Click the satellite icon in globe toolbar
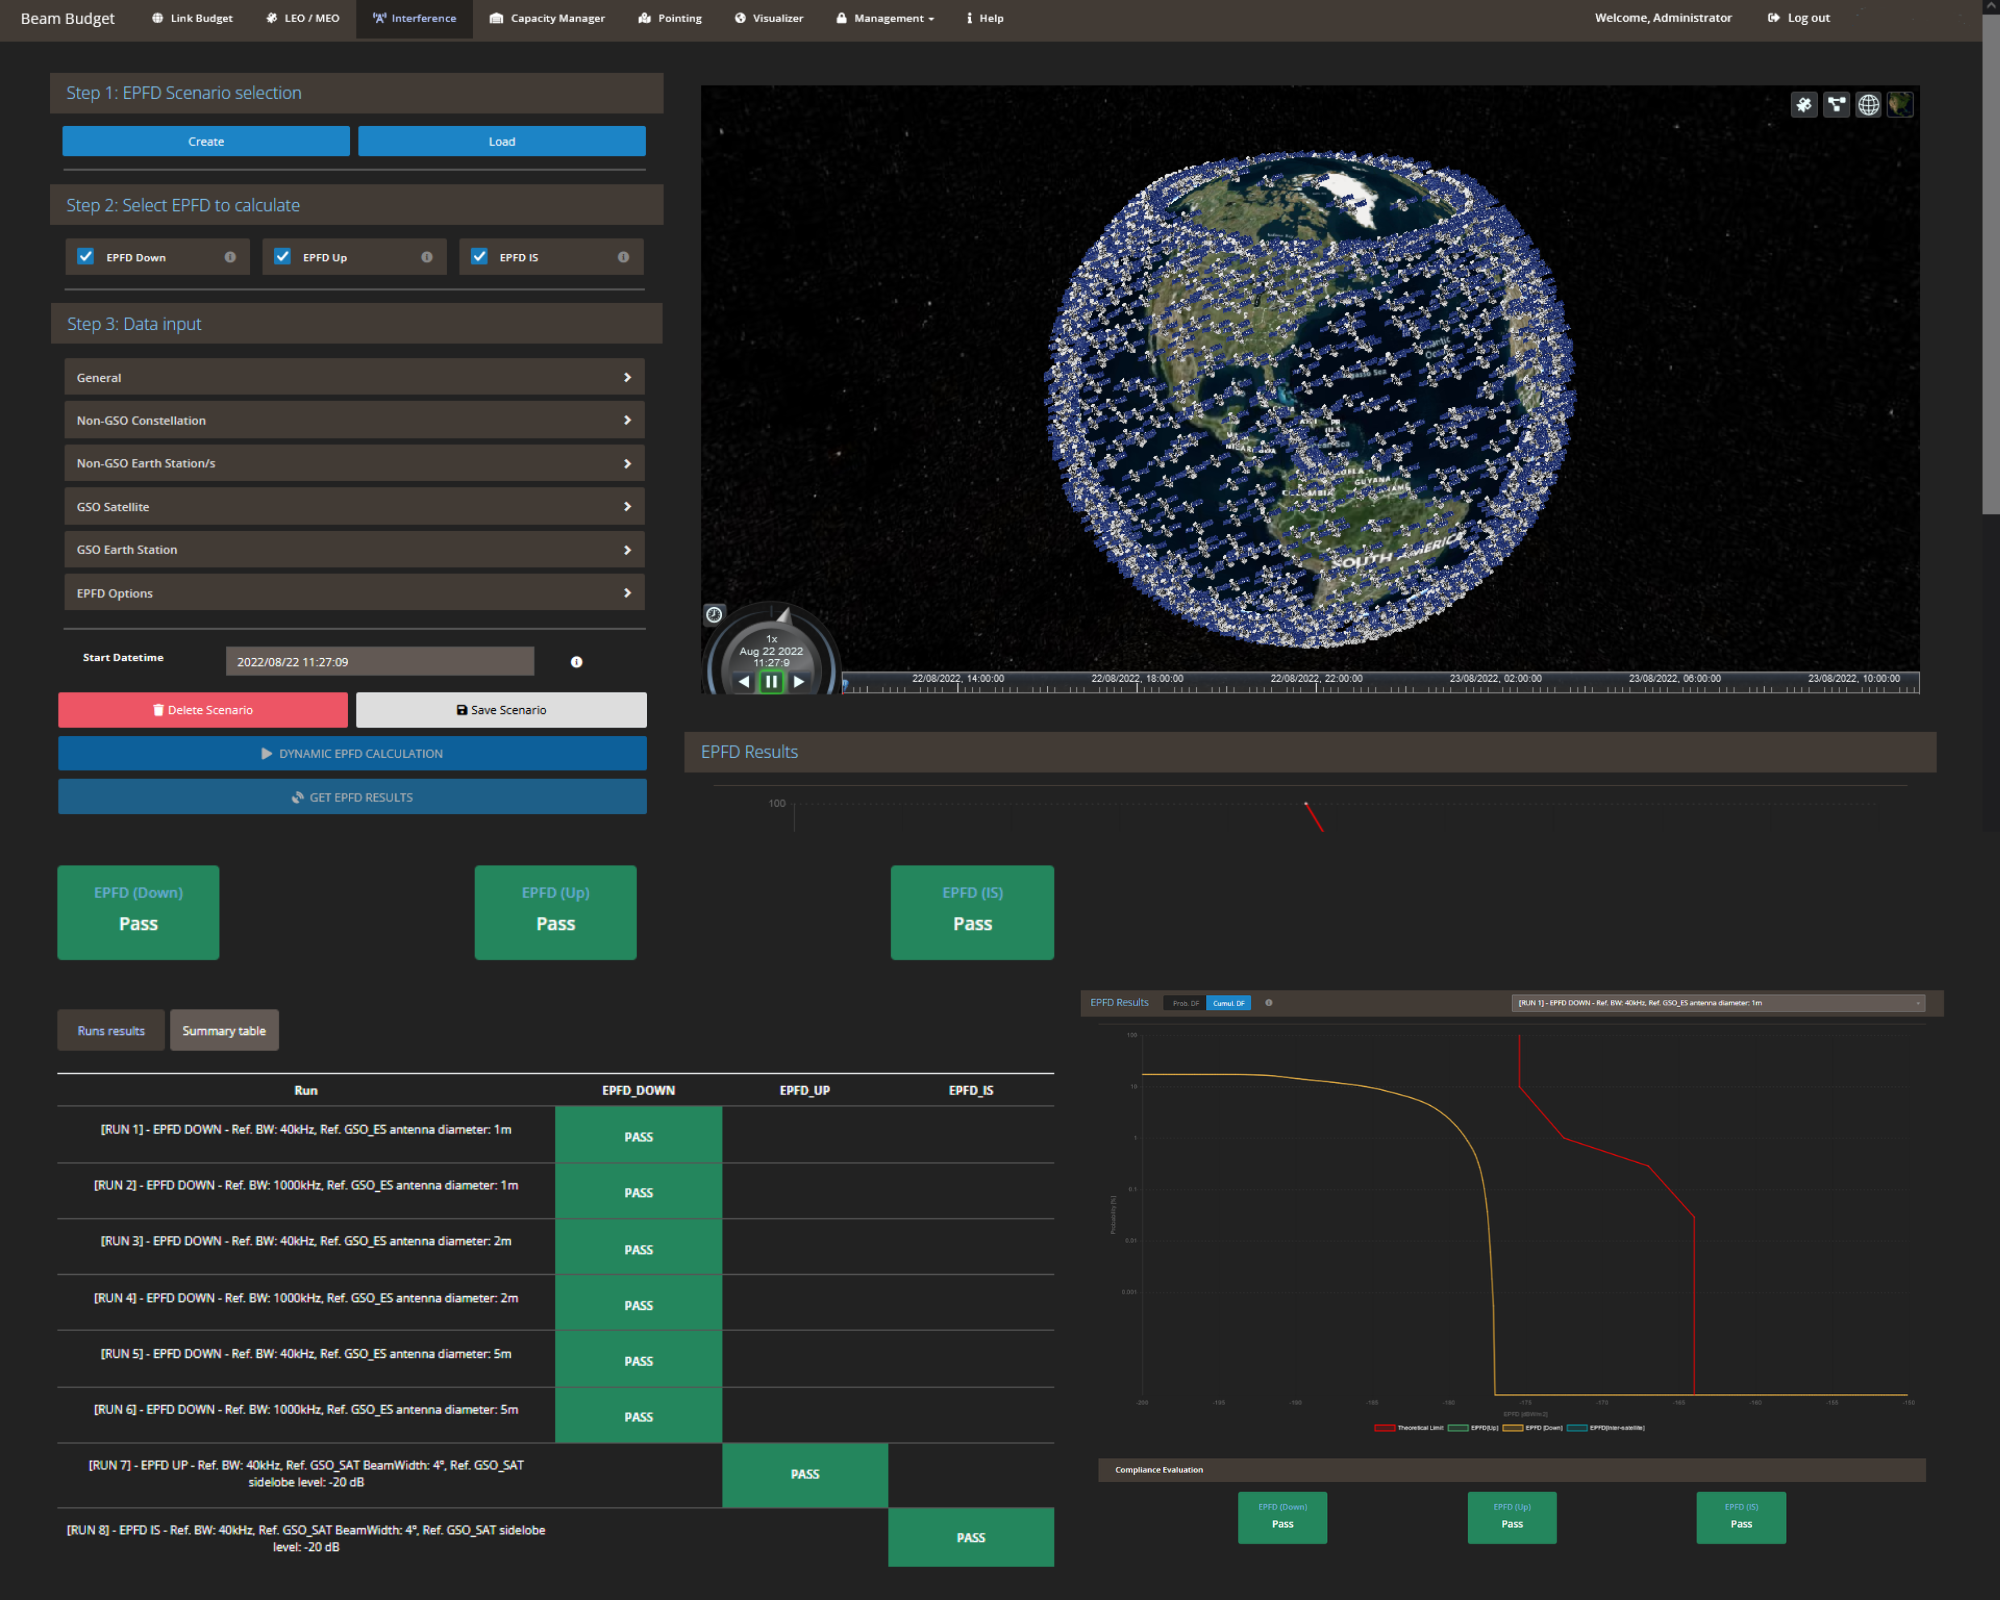Viewport: 2000px width, 1600px height. (x=1803, y=105)
